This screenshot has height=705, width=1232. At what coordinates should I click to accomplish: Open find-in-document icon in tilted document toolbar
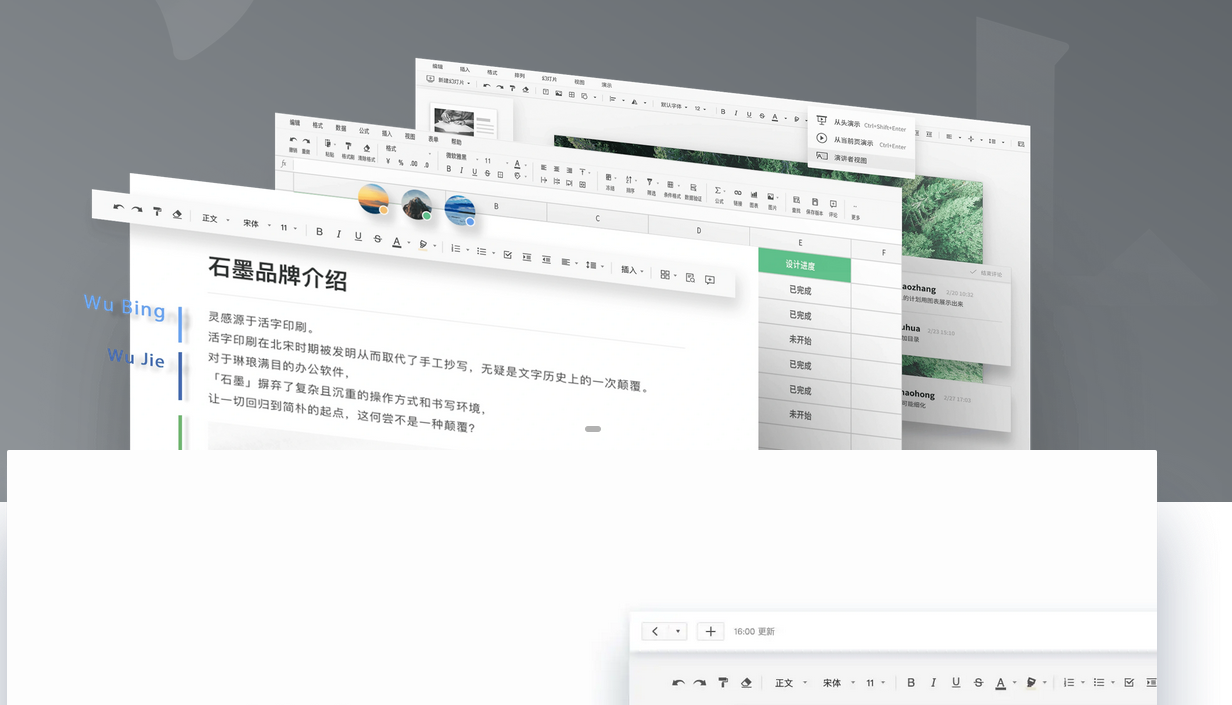[x=690, y=277]
